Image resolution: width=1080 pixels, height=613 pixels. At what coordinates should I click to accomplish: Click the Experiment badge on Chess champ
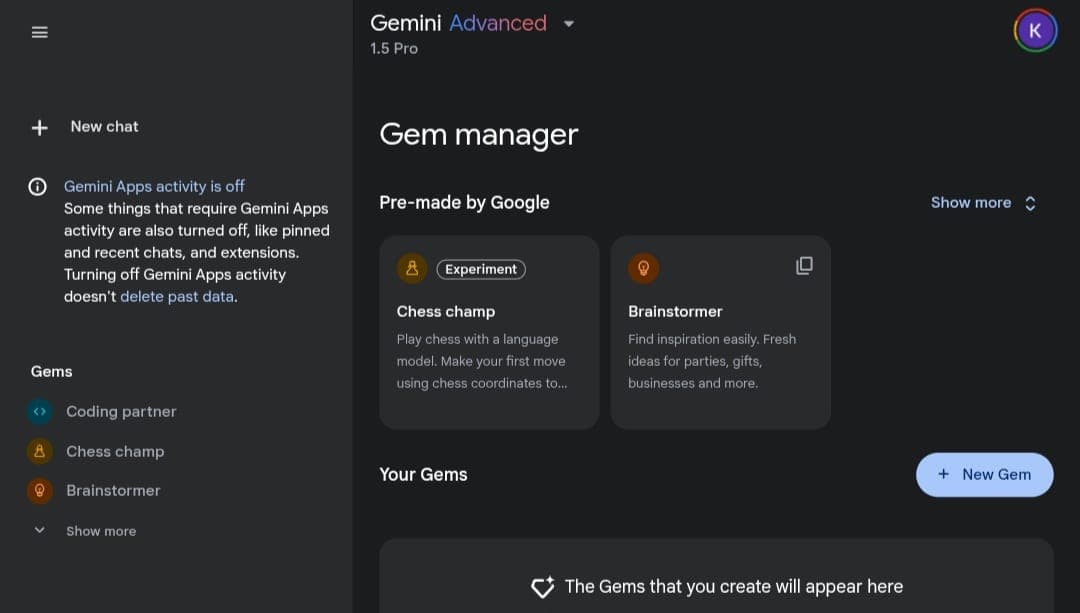click(480, 269)
